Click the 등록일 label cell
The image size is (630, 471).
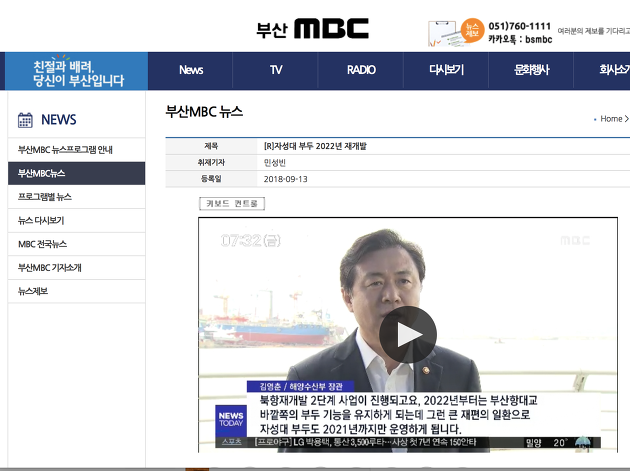coord(211,179)
